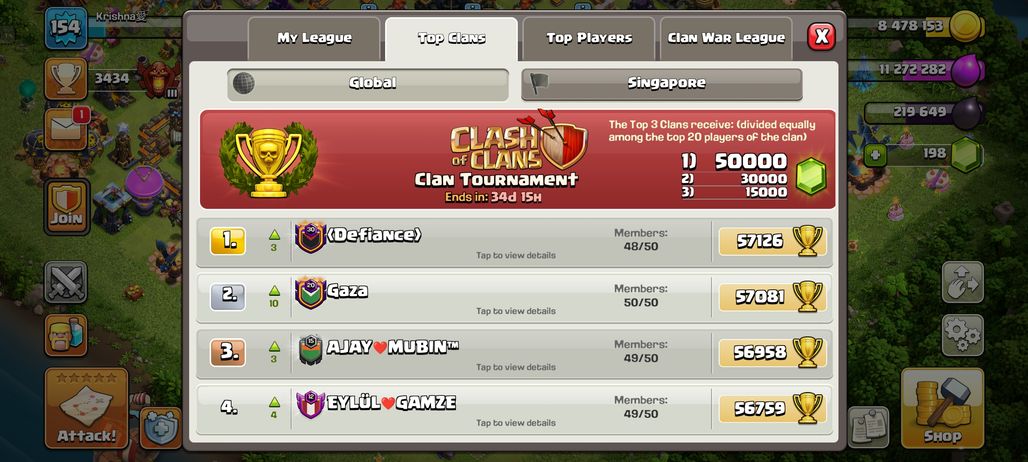
Task: Tap the crossed swords clan war icon
Action: tap(66, 282)
